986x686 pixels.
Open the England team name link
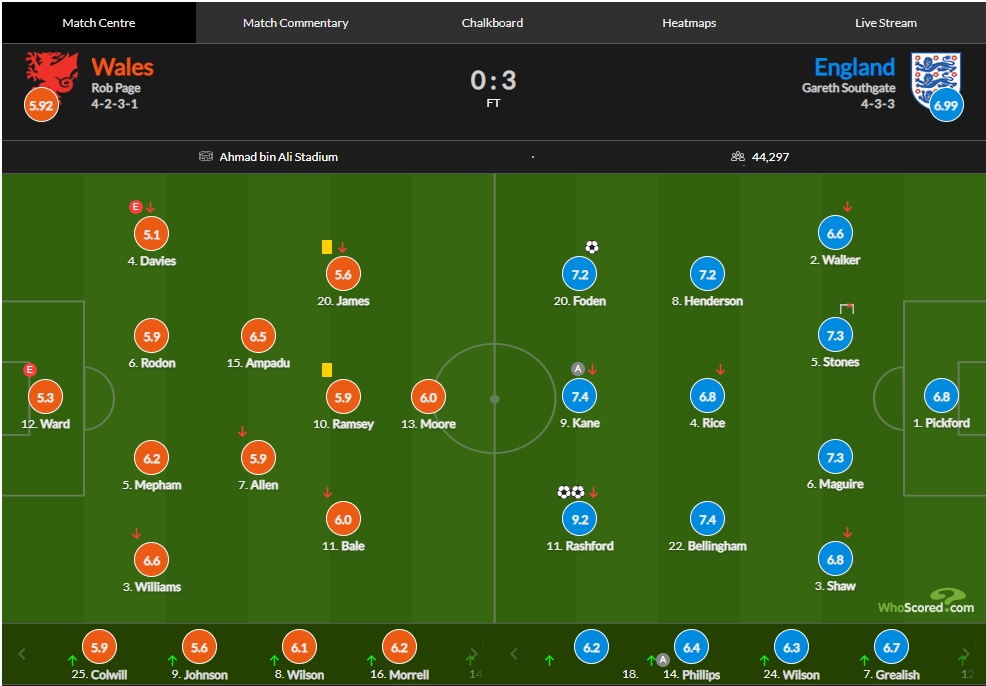coord(854,67)
